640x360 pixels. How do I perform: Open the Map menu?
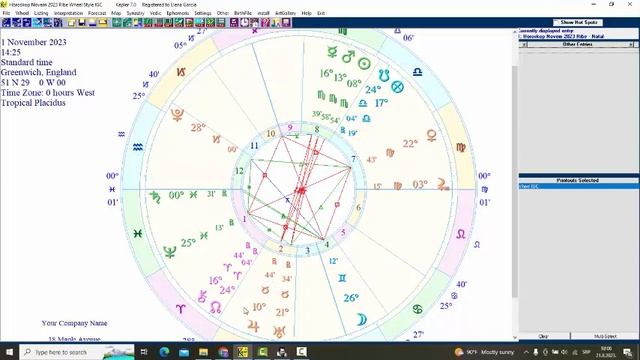pyautogui.click(x=116, y=13)
